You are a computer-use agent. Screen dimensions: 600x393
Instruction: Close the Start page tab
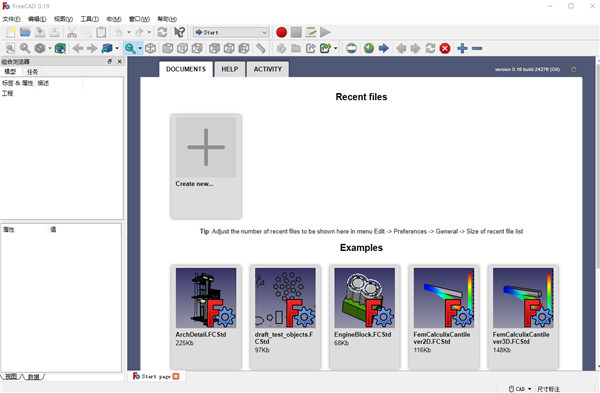[176, 377]
